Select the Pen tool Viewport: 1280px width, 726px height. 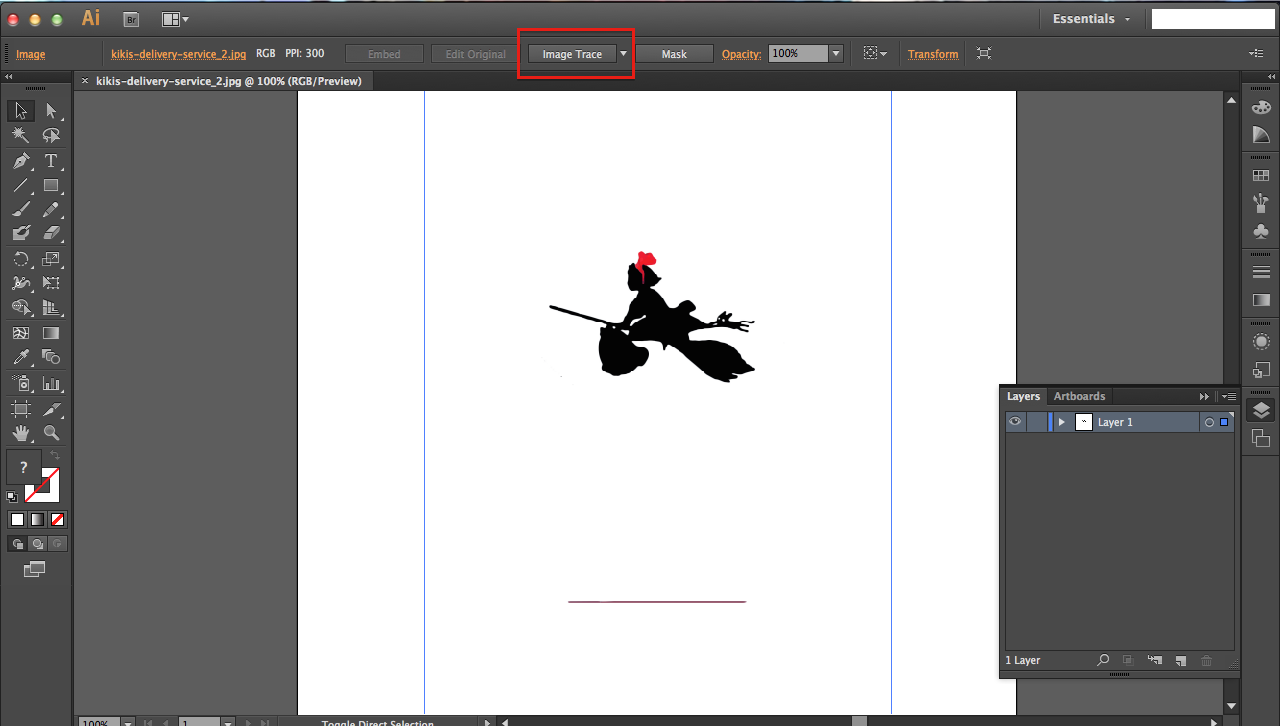coord(21,161)
